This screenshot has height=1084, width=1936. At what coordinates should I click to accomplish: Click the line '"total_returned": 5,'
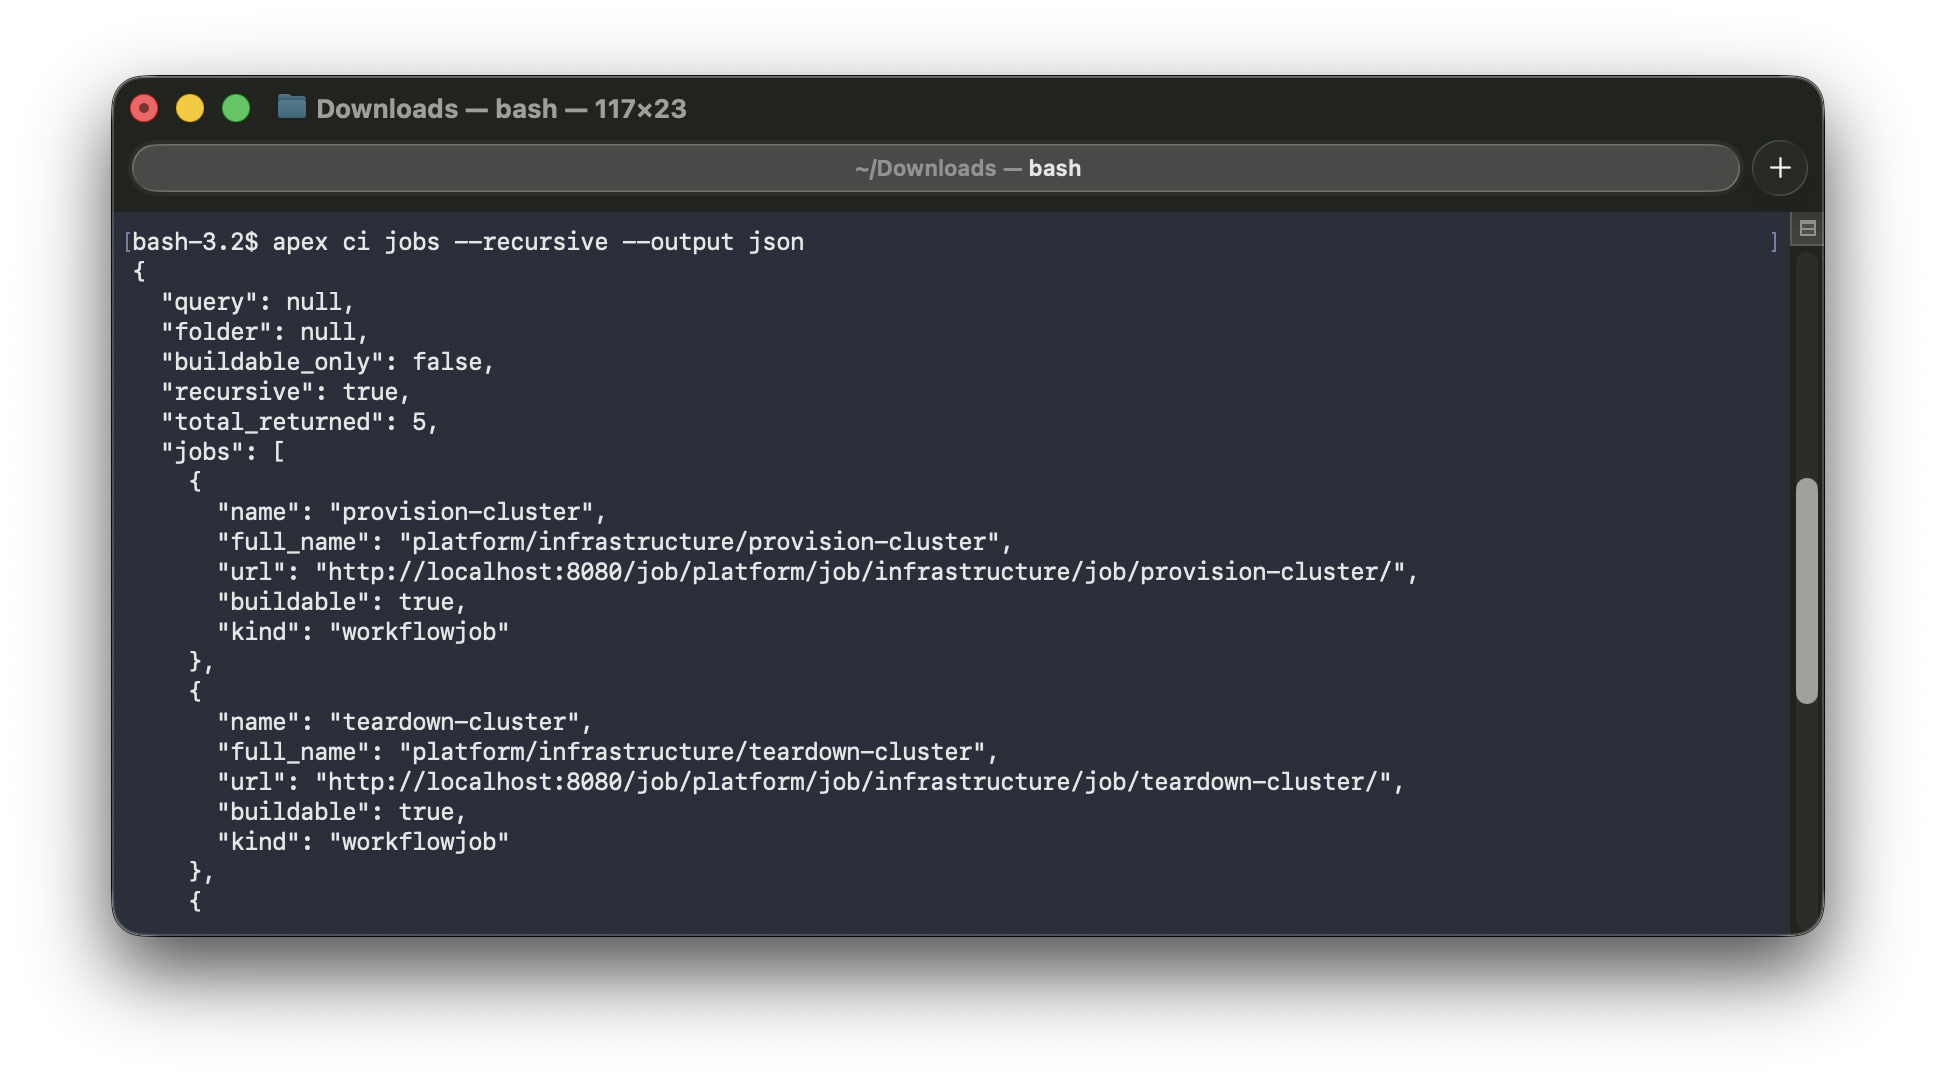click(x=299, y=422)
